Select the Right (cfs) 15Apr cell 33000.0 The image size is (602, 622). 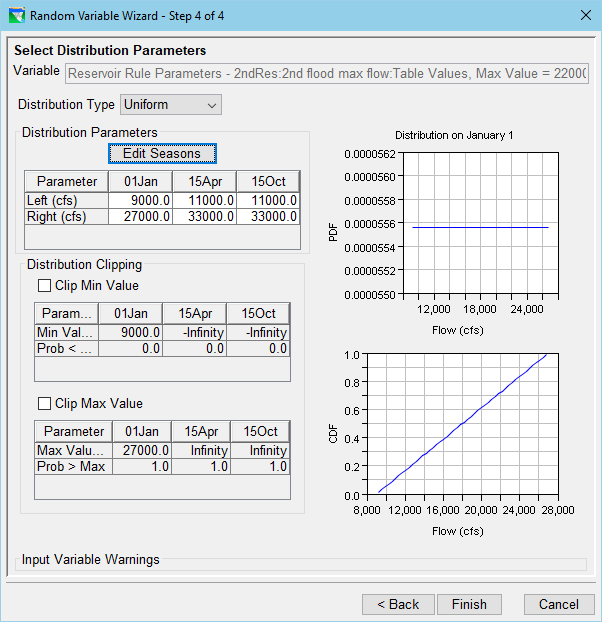(x=205, y=215)
